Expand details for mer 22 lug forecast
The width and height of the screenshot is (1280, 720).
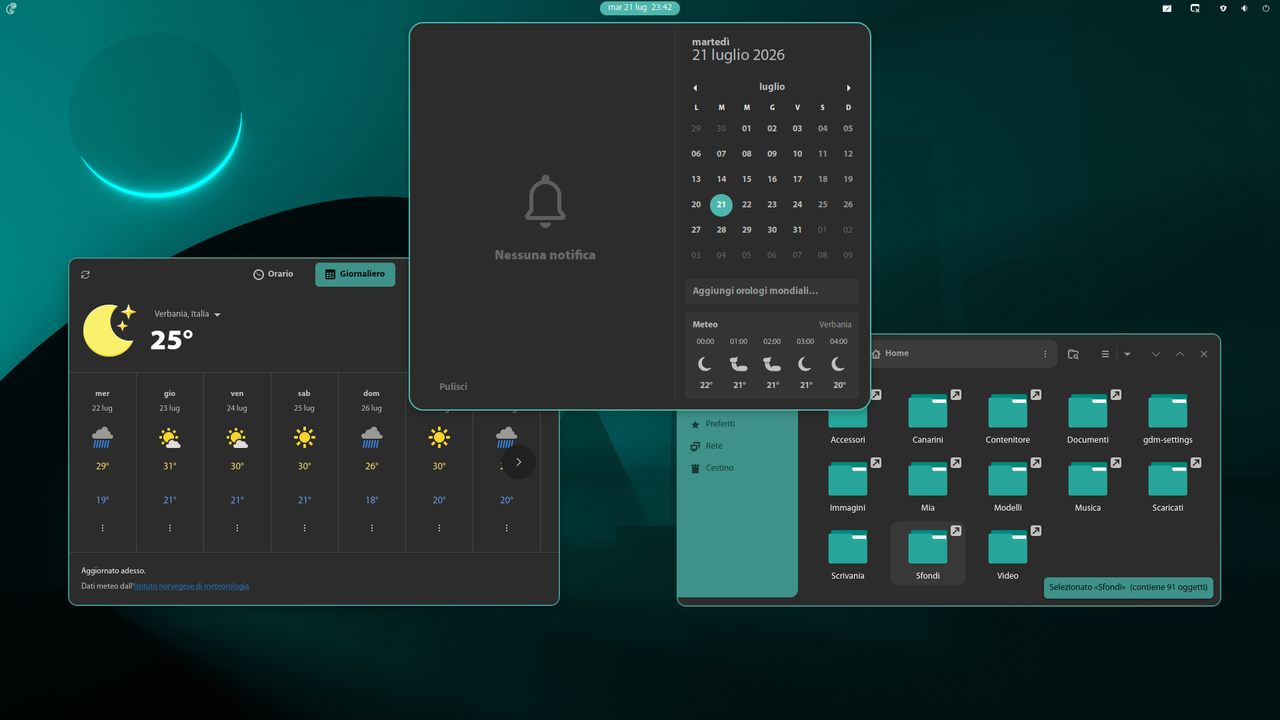[x=102, y=528]
